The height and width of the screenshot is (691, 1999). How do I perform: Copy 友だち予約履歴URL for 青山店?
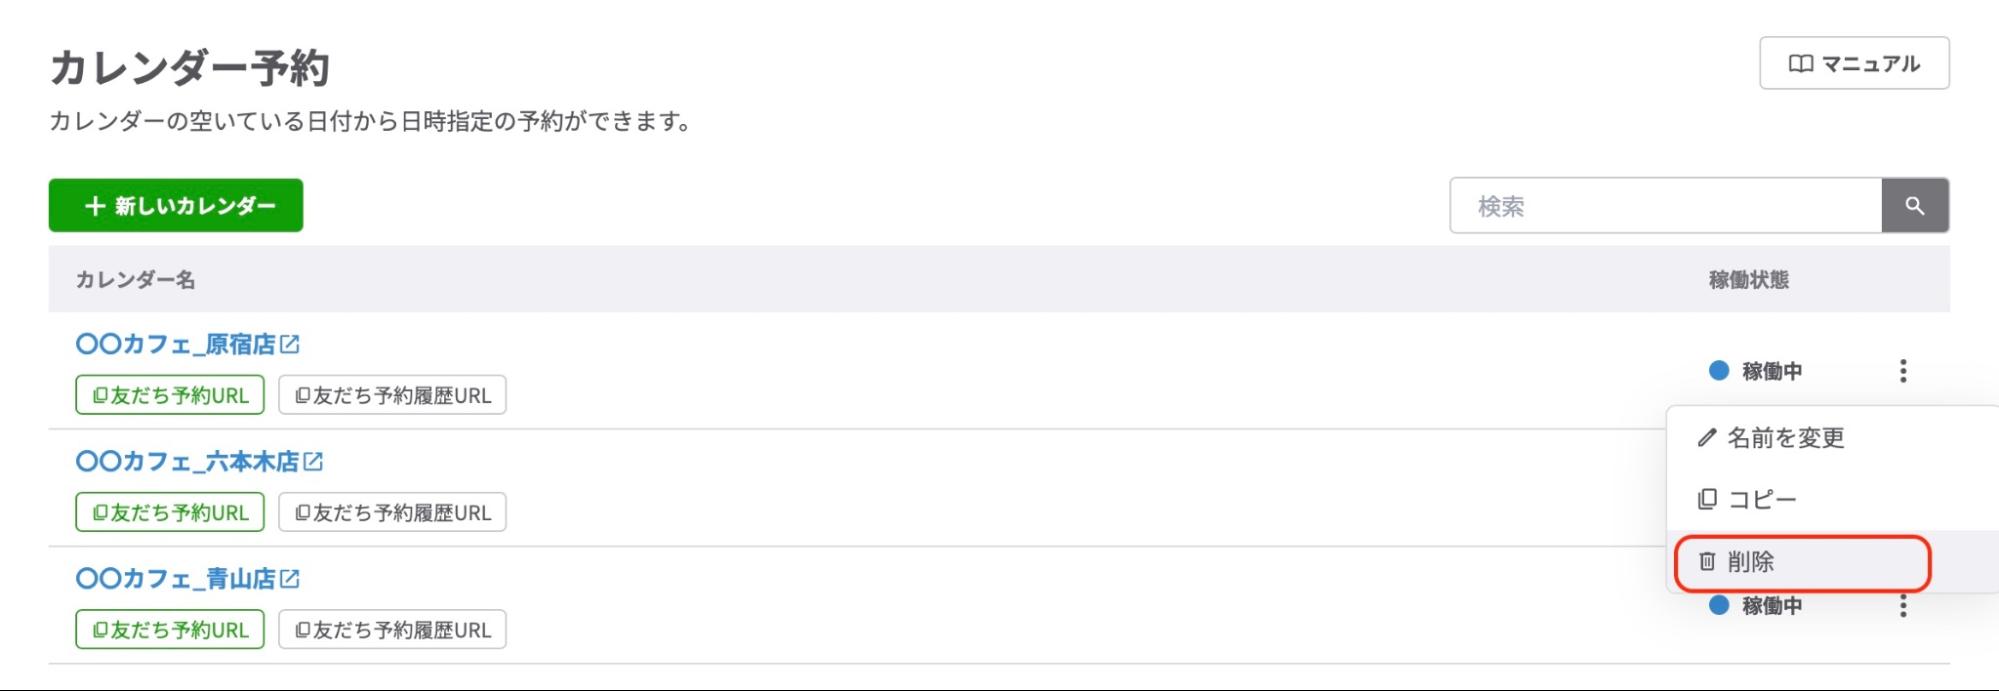coord(392,630)
